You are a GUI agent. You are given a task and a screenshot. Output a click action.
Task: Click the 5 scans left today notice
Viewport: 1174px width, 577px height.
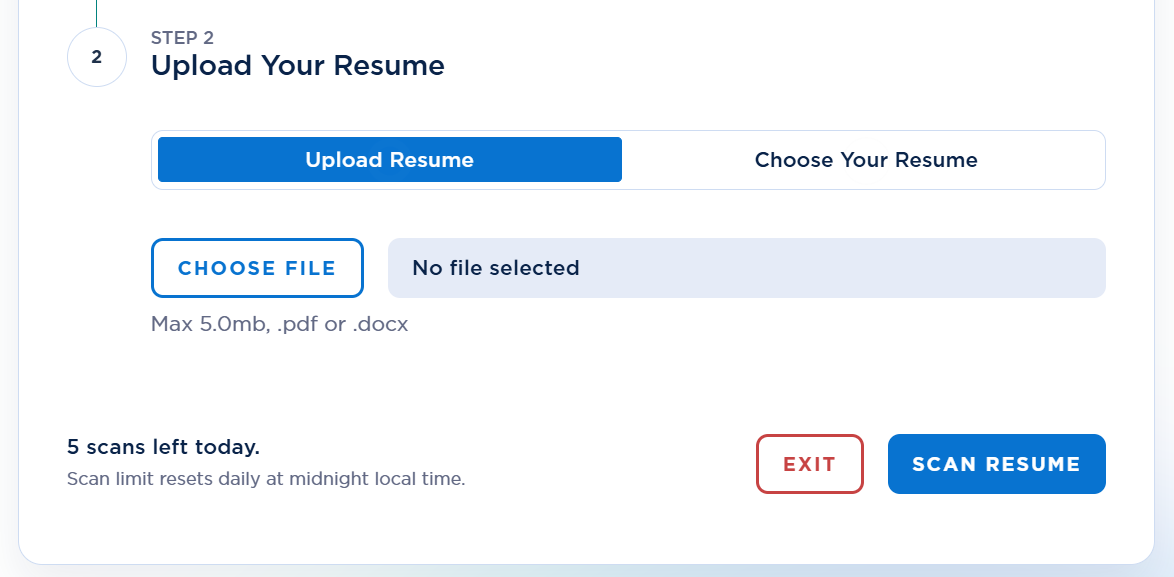(x=163, y=448)
